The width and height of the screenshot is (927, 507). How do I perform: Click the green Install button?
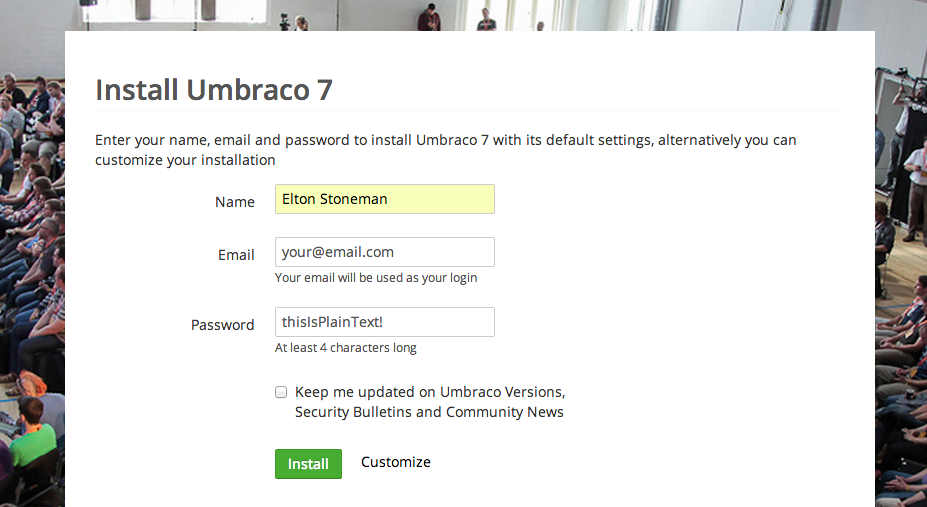pyautogui.click(x=308, y=464)
